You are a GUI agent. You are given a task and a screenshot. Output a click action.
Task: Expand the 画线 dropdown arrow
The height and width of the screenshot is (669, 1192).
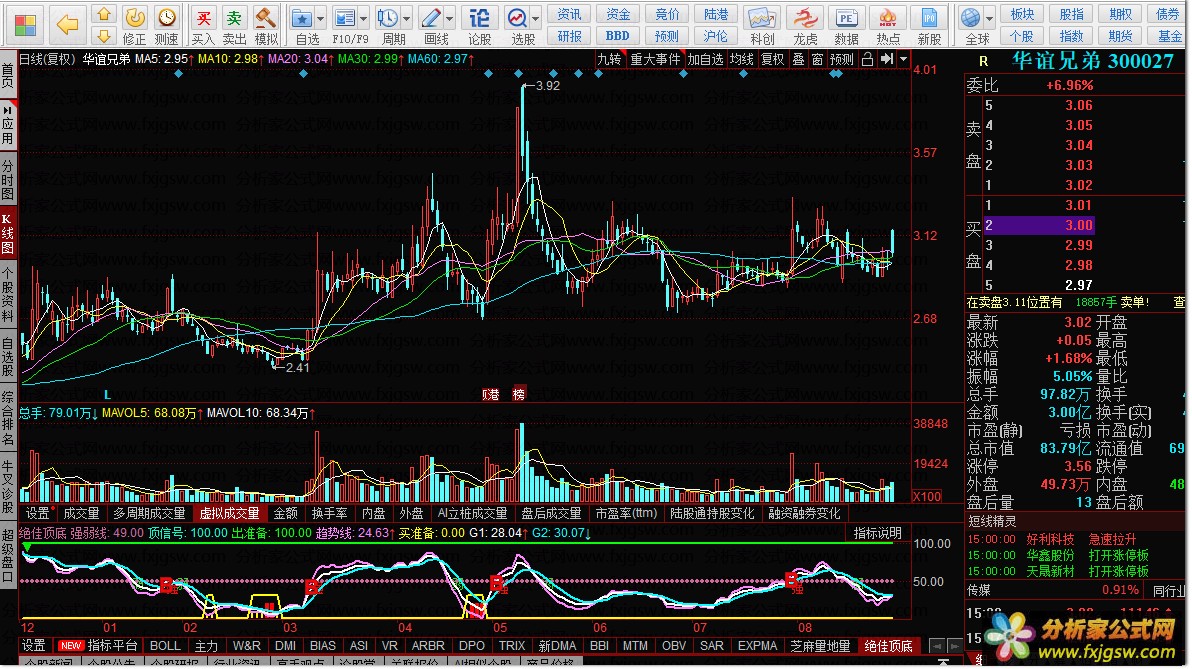click(451, 18)
